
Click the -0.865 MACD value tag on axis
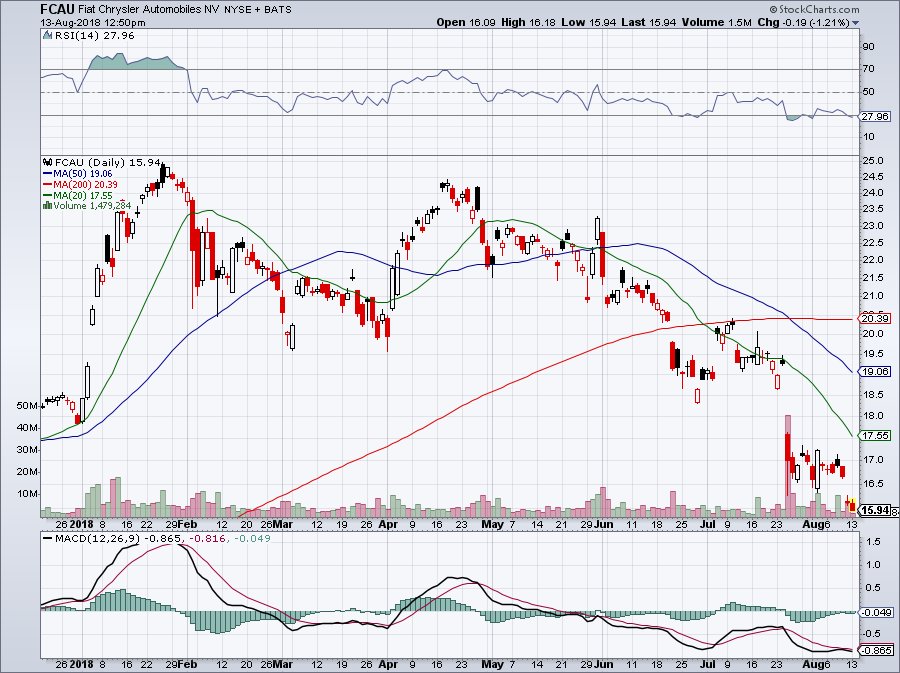tap(876, 651)
